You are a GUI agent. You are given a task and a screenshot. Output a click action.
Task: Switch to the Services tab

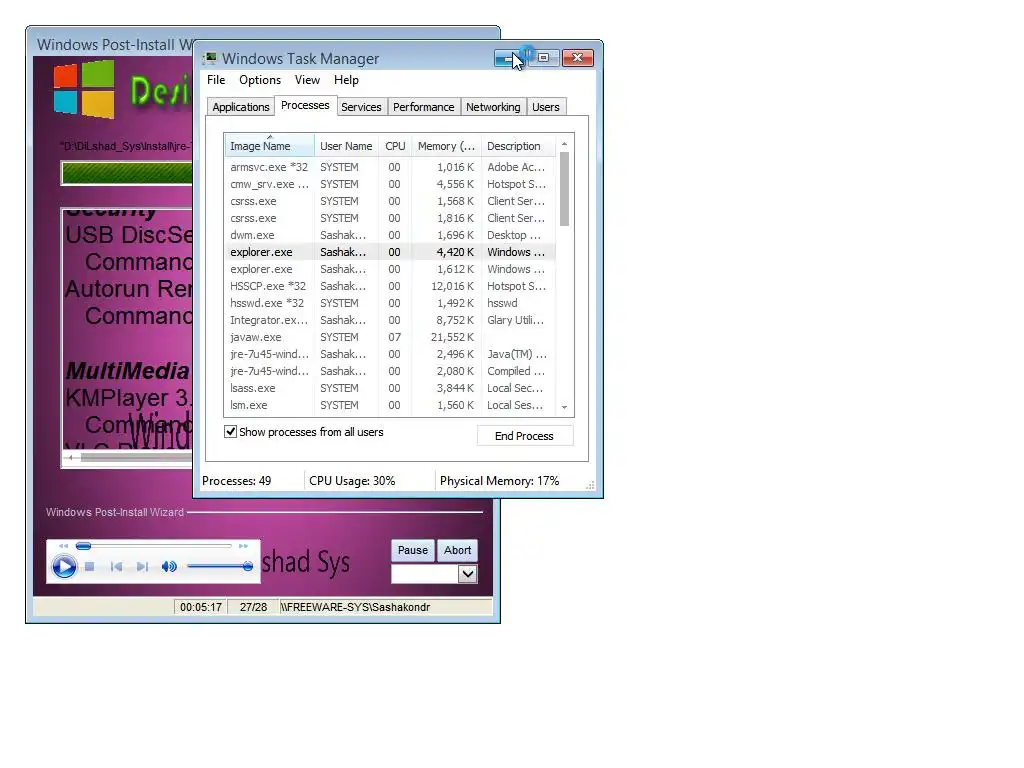coord(361,107)
